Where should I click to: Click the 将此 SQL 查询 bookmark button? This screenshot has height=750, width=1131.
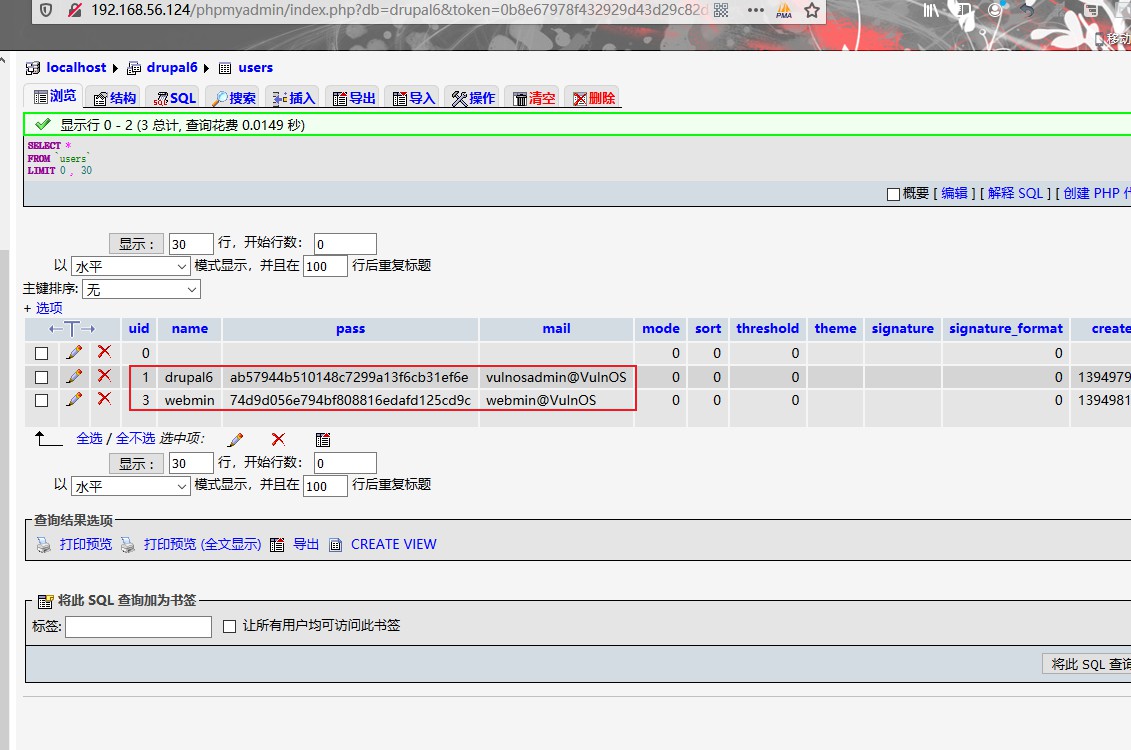1086,664
